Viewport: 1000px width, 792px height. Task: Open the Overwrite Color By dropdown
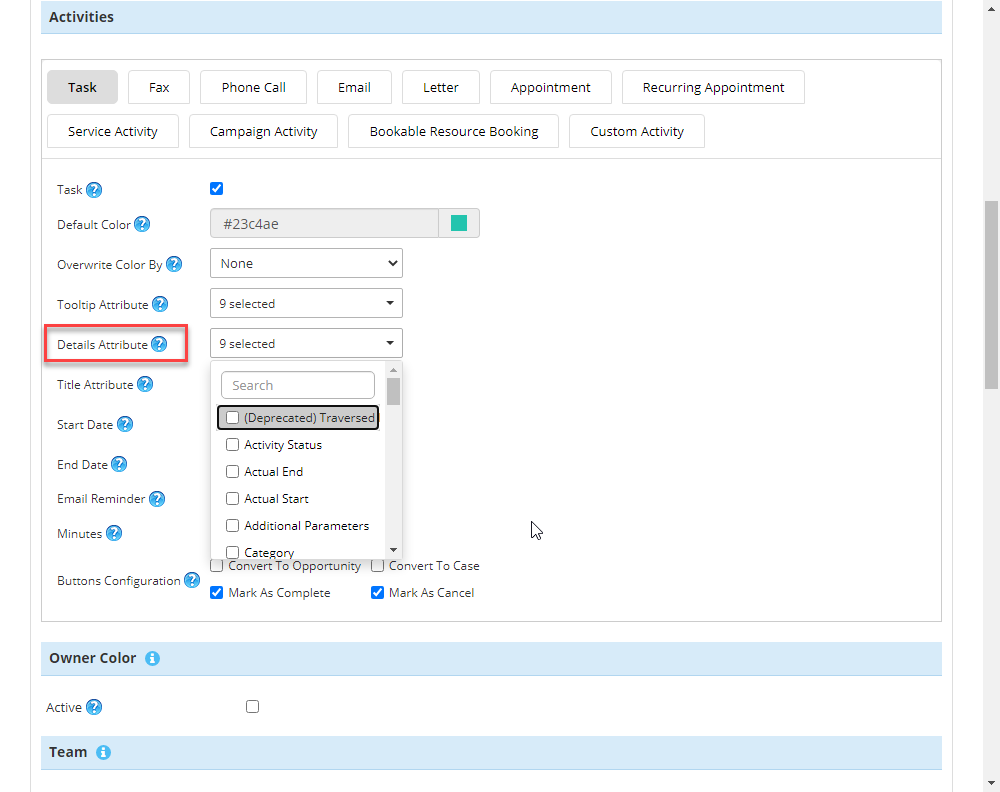point(306,264)
